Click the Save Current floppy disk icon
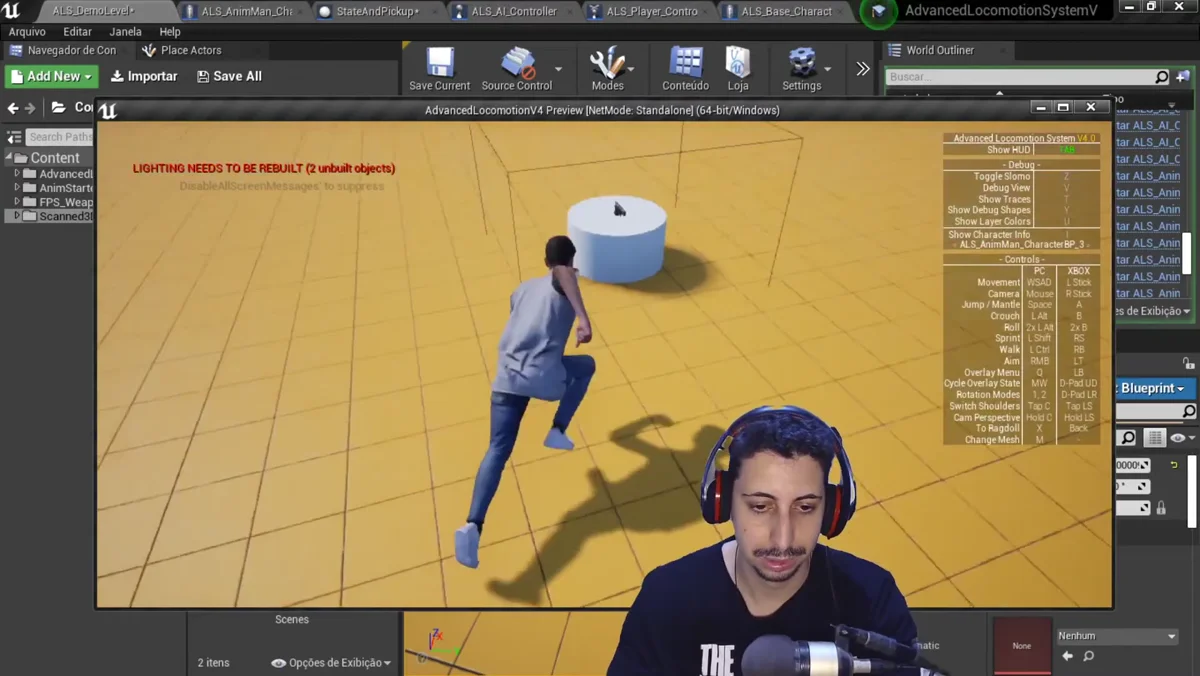The image size is (1200, 676). (440, 62)
